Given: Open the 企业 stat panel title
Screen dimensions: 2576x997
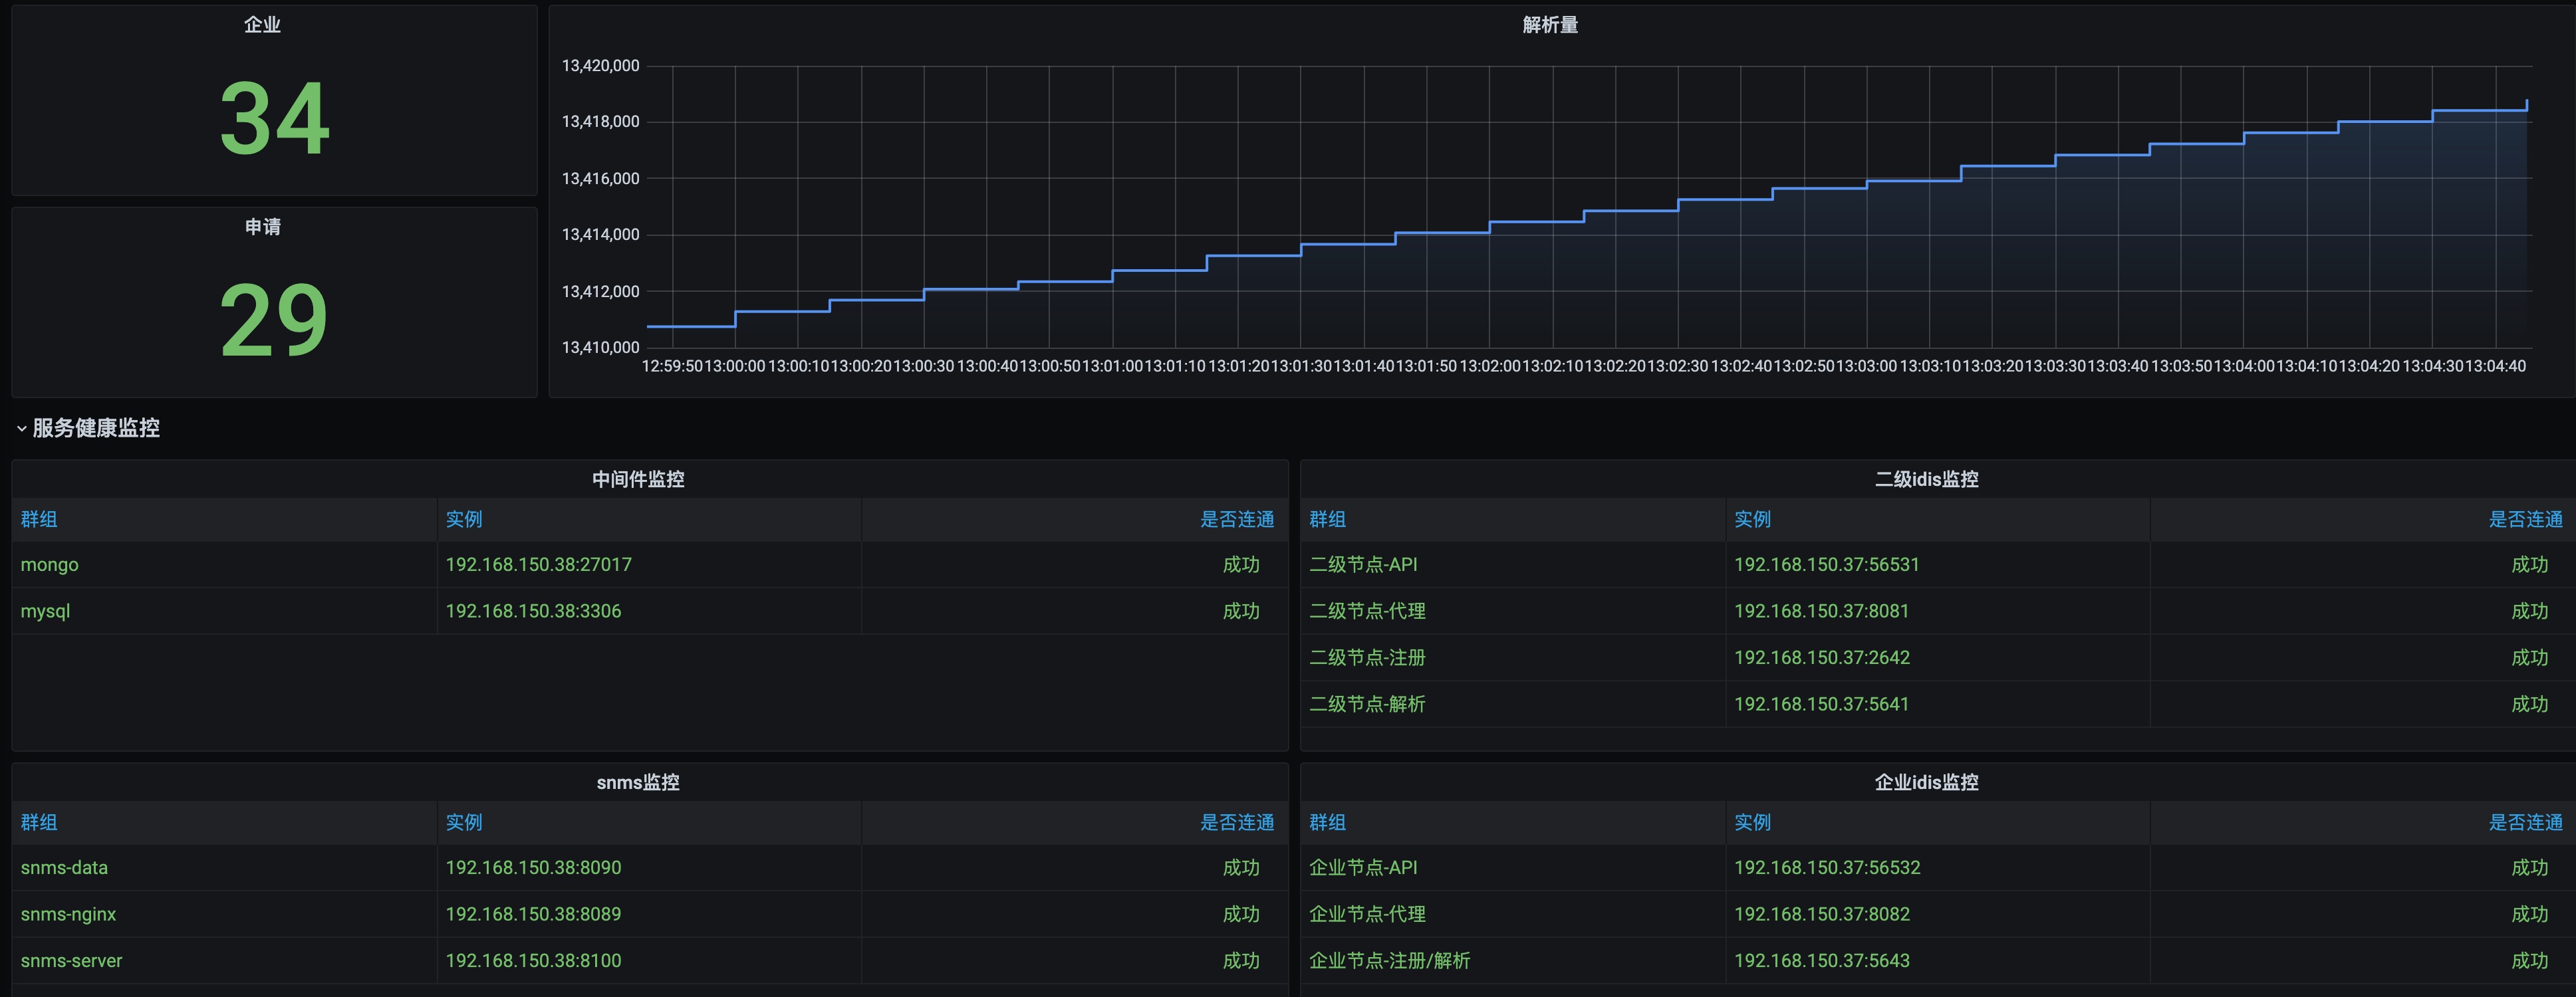Looking at the screenshot, I should point(262,25).
